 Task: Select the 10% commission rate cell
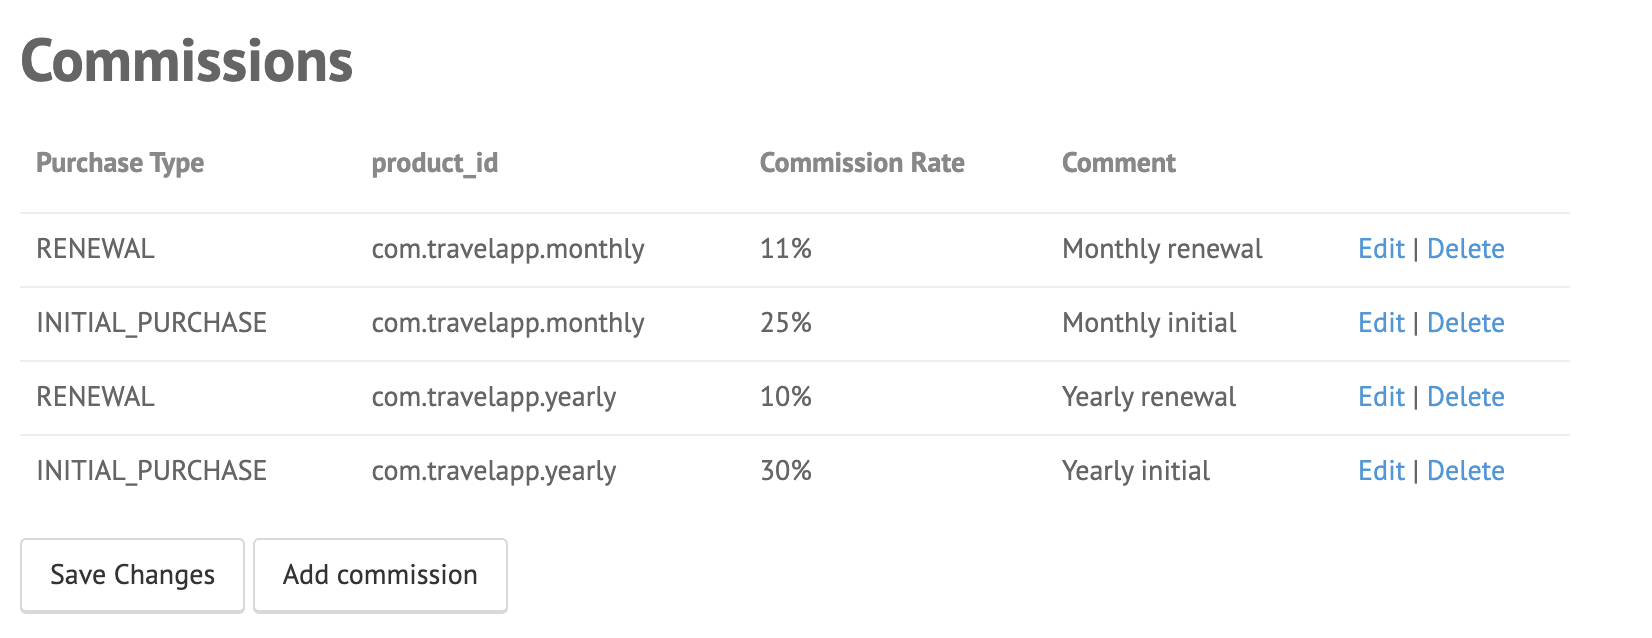click(x=786, y=397)
